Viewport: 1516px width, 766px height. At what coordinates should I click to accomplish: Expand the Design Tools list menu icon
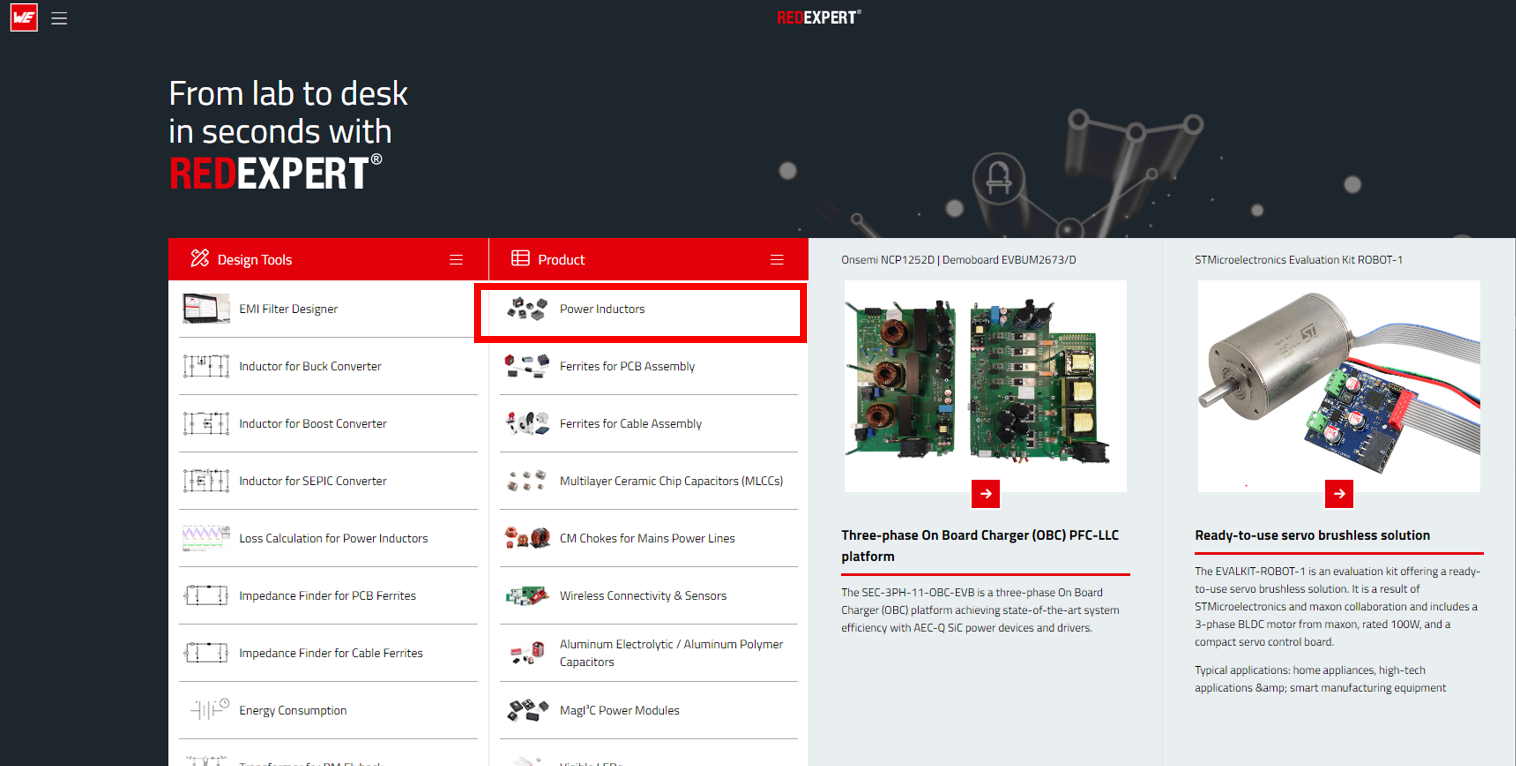(x=456, y=260)
